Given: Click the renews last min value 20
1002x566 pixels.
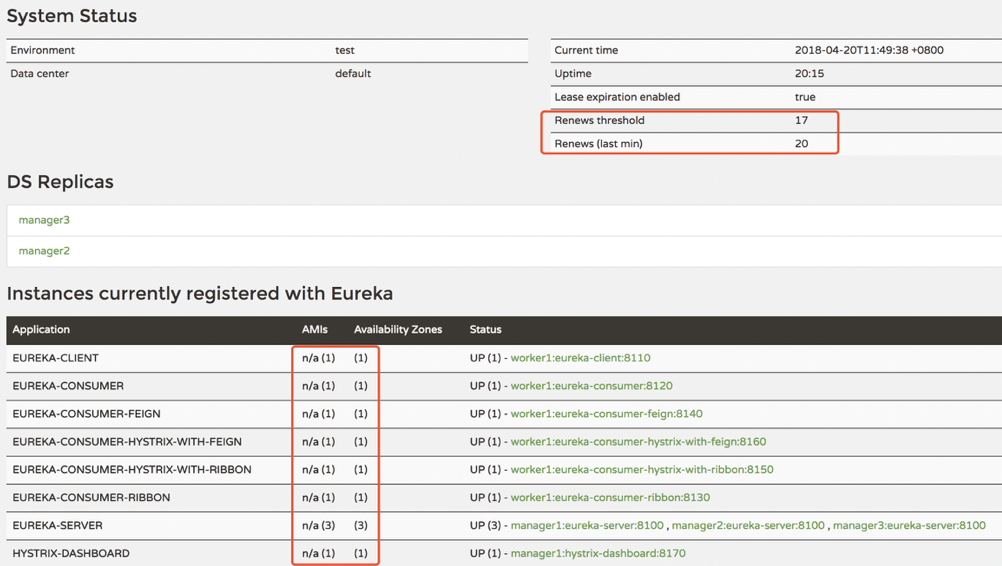Looking at the screenshot, I should (x=801, y=144).
